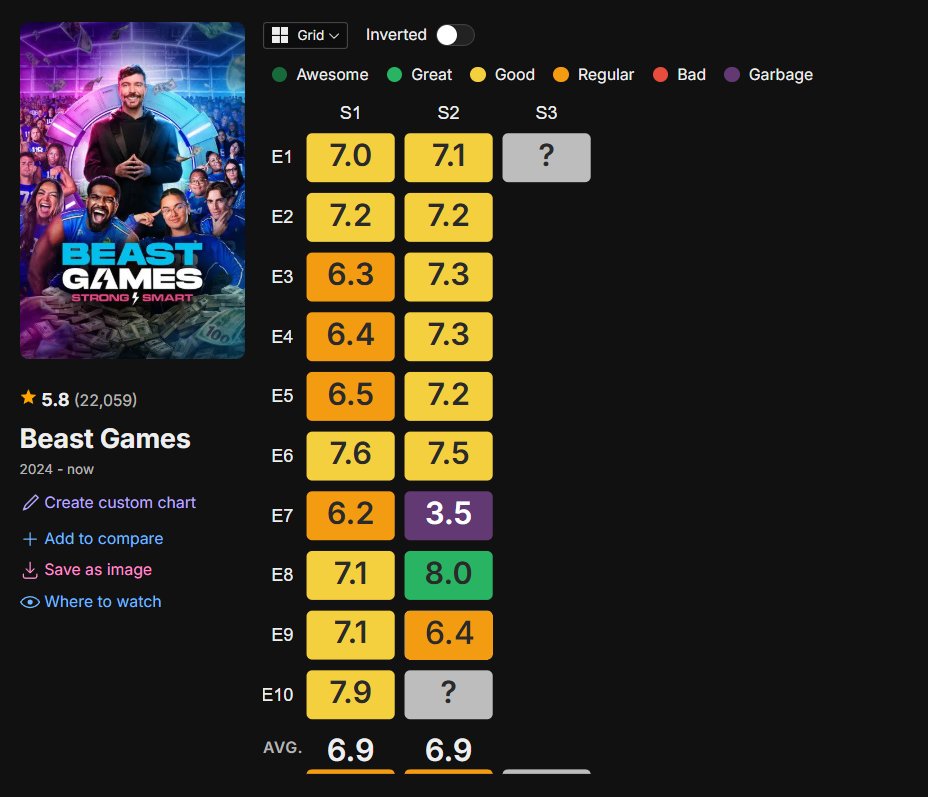Viewport: 928px width, 797px height.
Task: Click the E10 row label
Action: (278, 695)
